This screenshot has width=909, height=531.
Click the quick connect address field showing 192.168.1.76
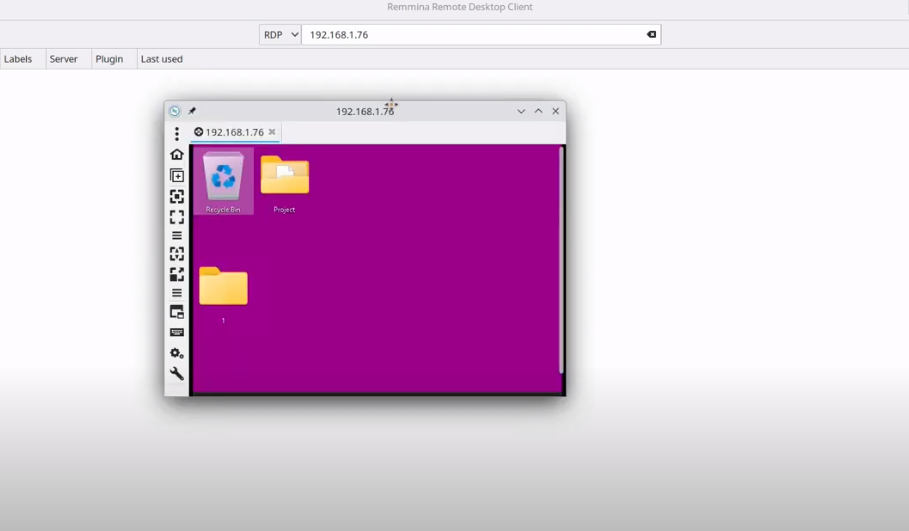click(470, 35)
